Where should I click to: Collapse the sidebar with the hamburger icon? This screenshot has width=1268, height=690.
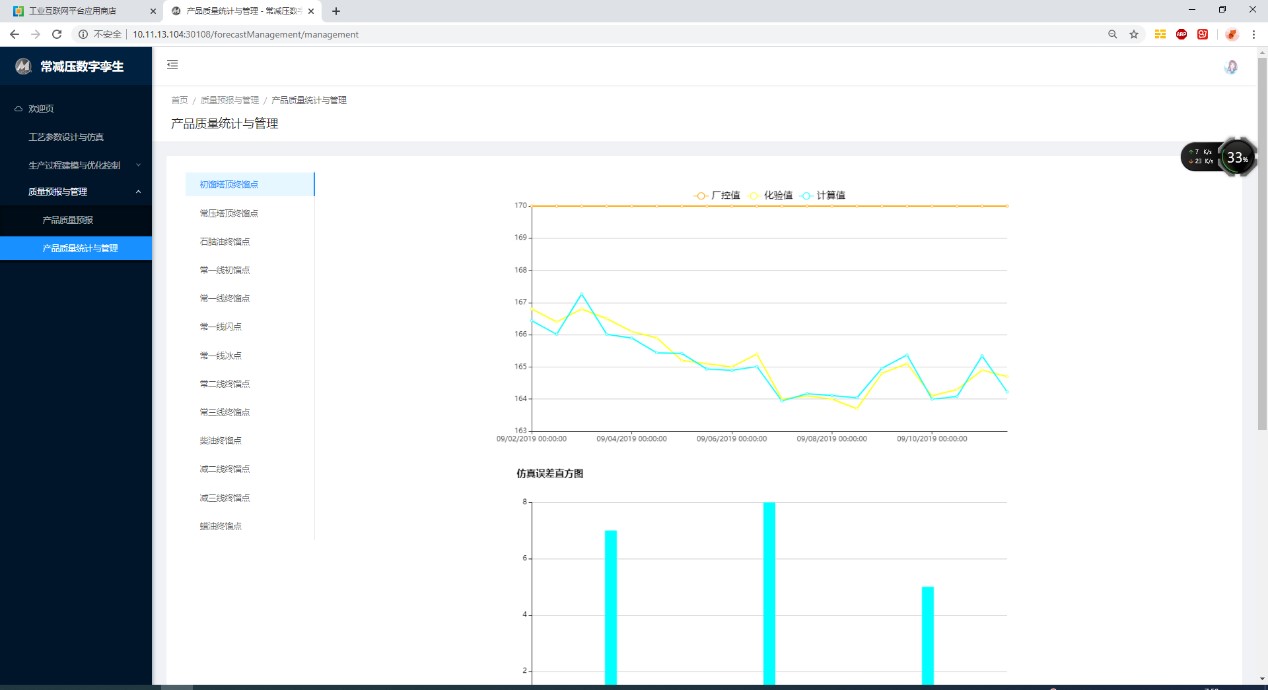pos(172,65)
